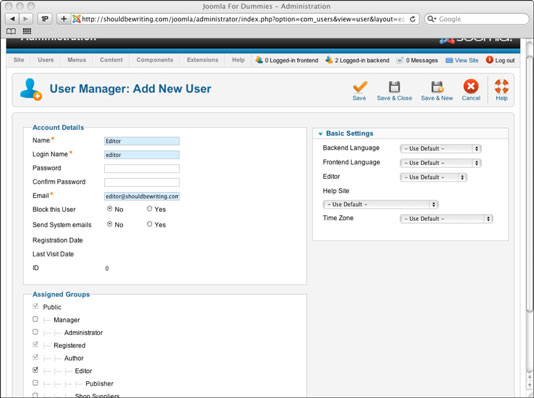Screen dimensions: 534x398
Task: Click the browser back arrow
Action: point(13,19)
